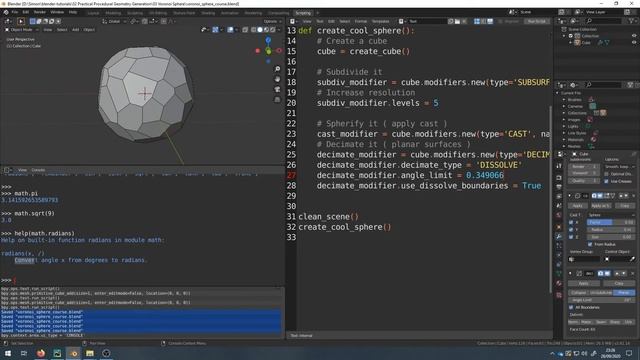Image resolution: width=640 pixels, height=360 pixels.
Task: Uncheck the Cast X axis checkbox
Action: click(571, 222)
